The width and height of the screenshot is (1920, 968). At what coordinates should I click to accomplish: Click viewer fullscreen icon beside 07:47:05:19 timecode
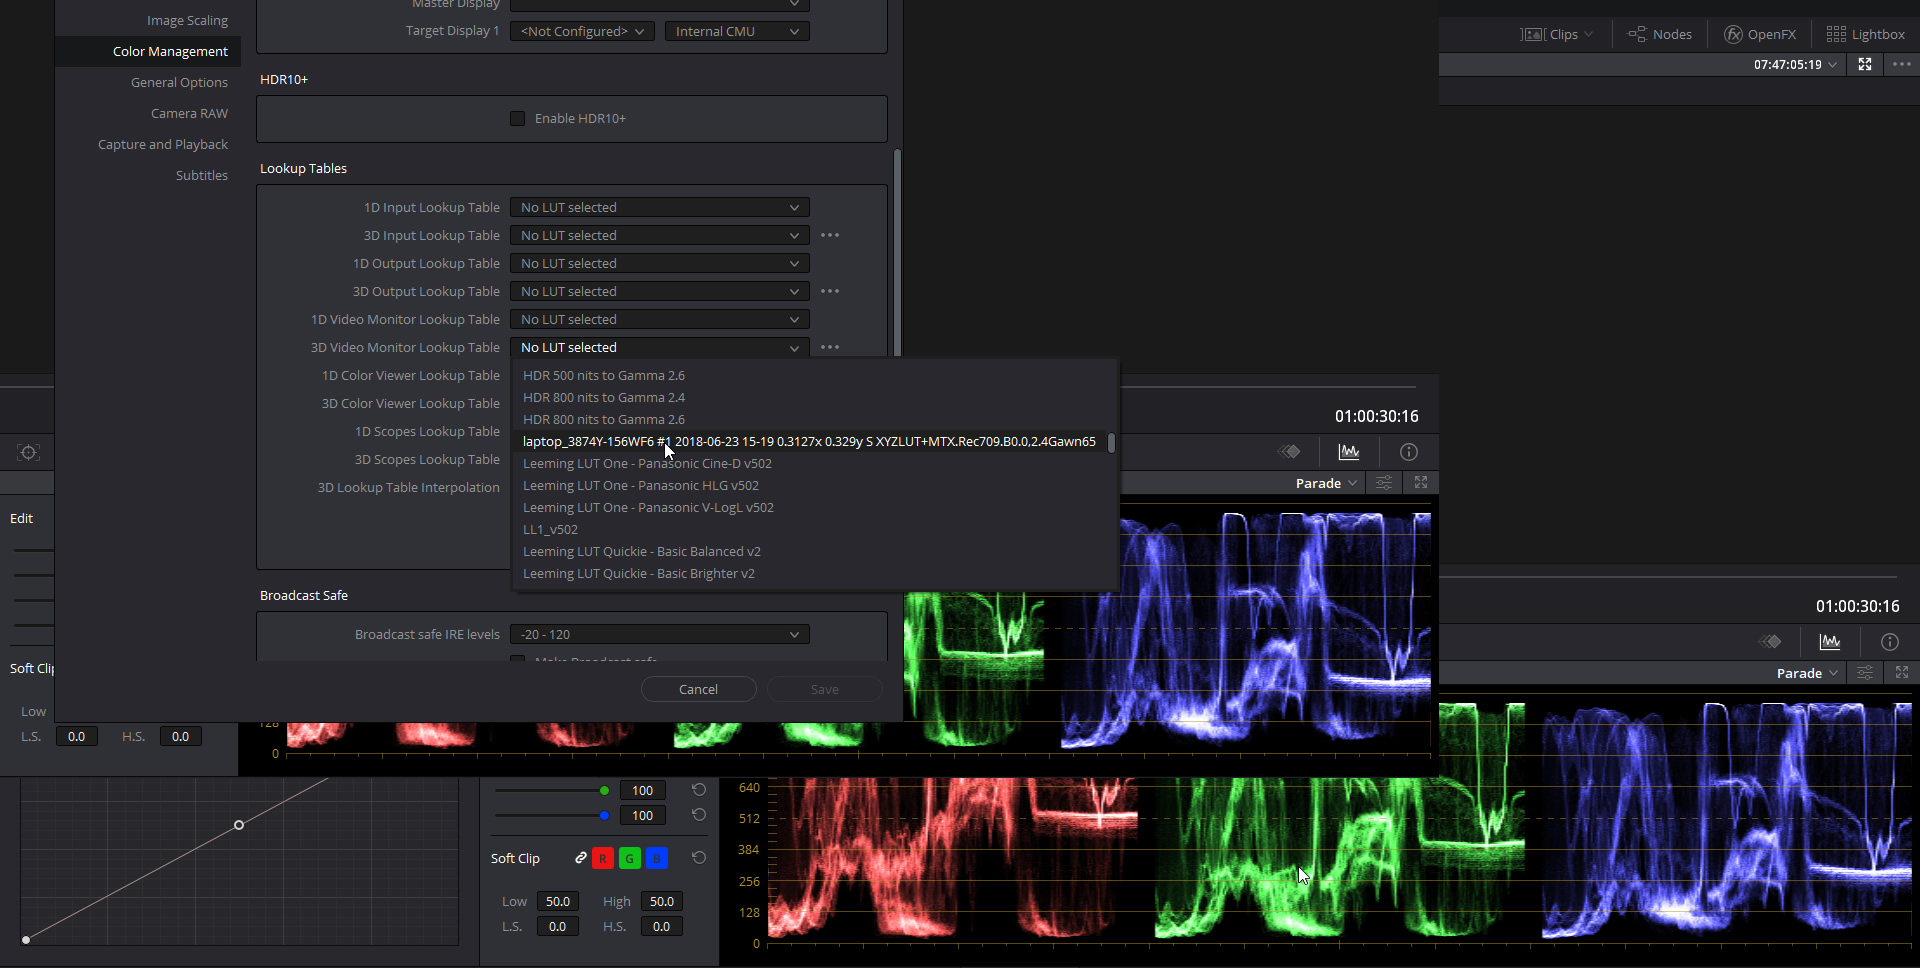[x=1865, y=64]
